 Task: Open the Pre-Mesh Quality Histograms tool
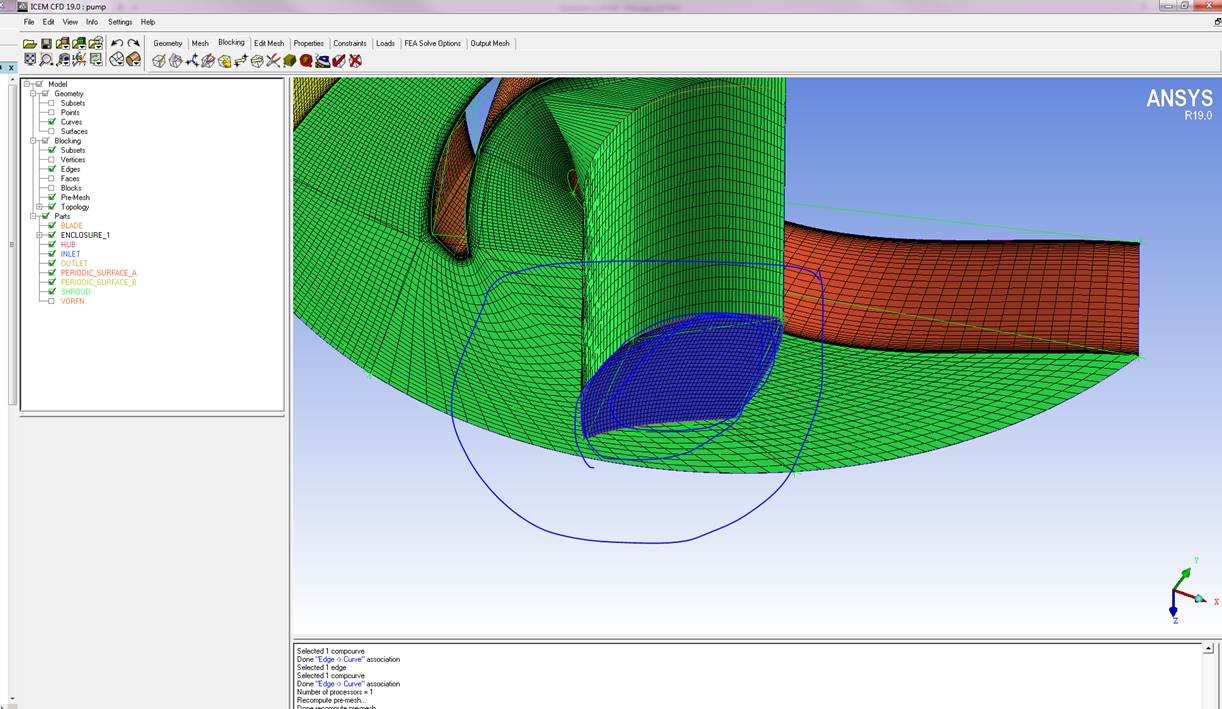(x=306, y=61)
